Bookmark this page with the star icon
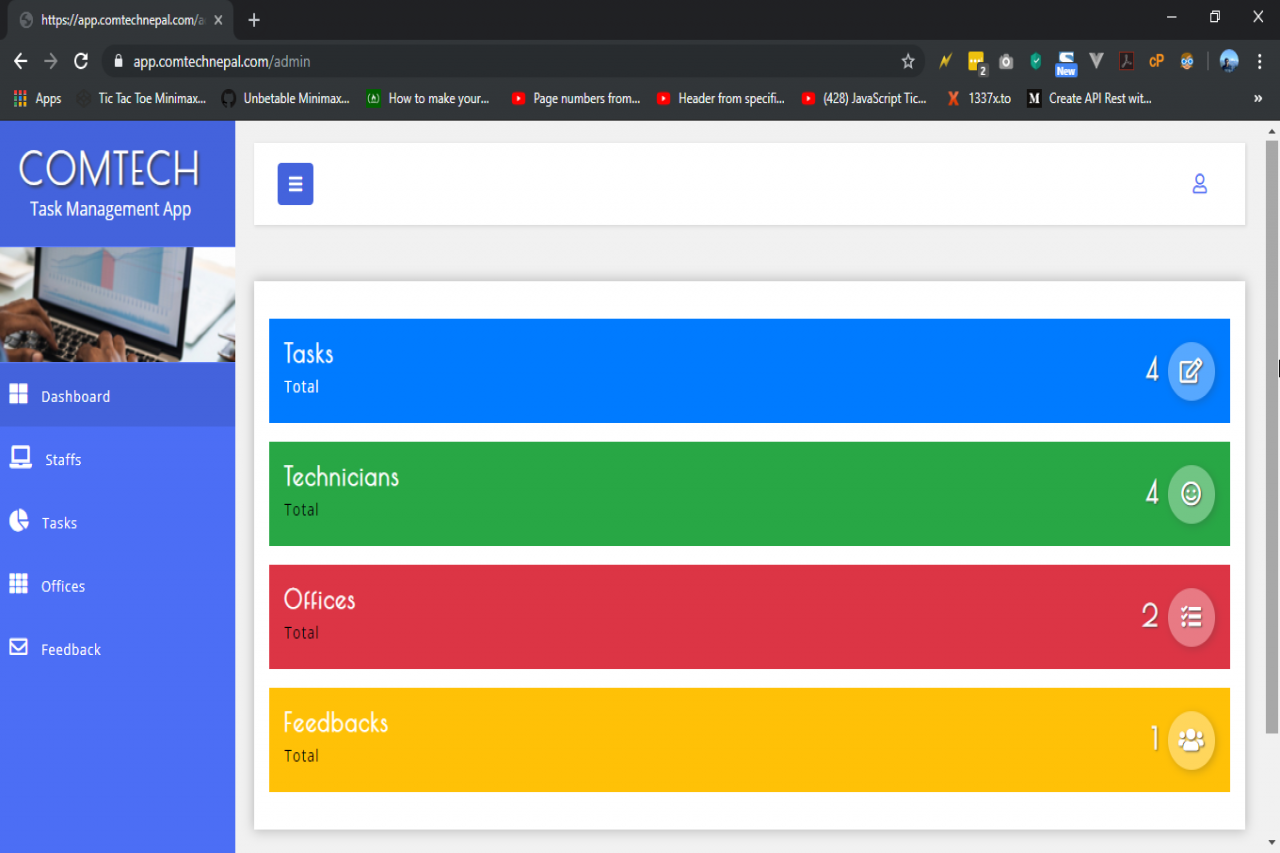The width and height of the screenshot is (1280, 853). pyautogui.click(x=908, y=62)
